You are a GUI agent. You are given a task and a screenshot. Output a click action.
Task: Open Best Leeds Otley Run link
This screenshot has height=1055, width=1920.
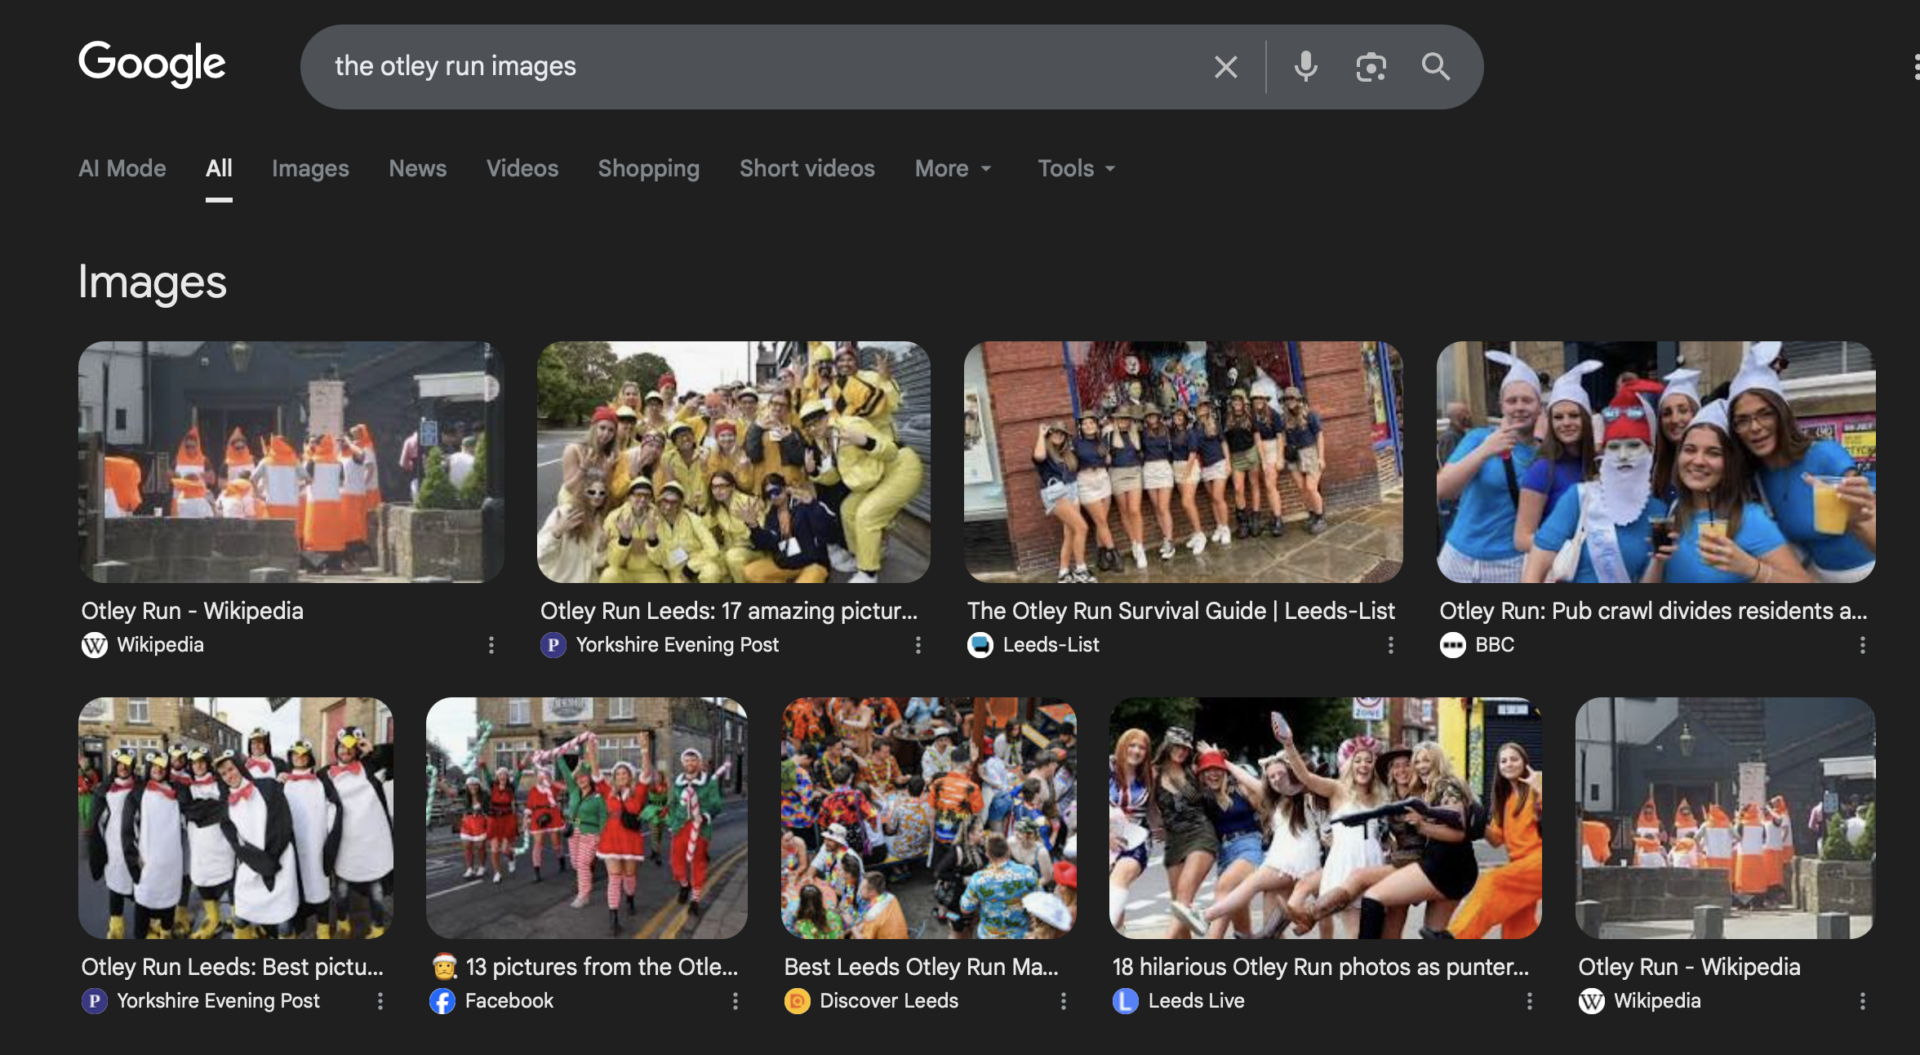pyautogui.click(x=921, y=967)
